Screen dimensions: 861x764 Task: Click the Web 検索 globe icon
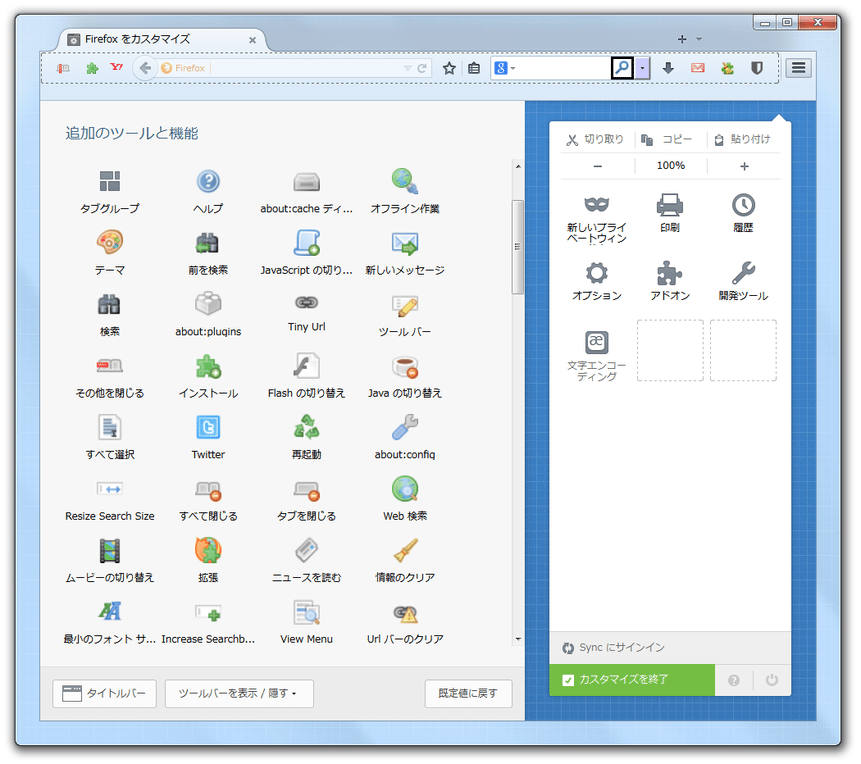tap(405, 489)
